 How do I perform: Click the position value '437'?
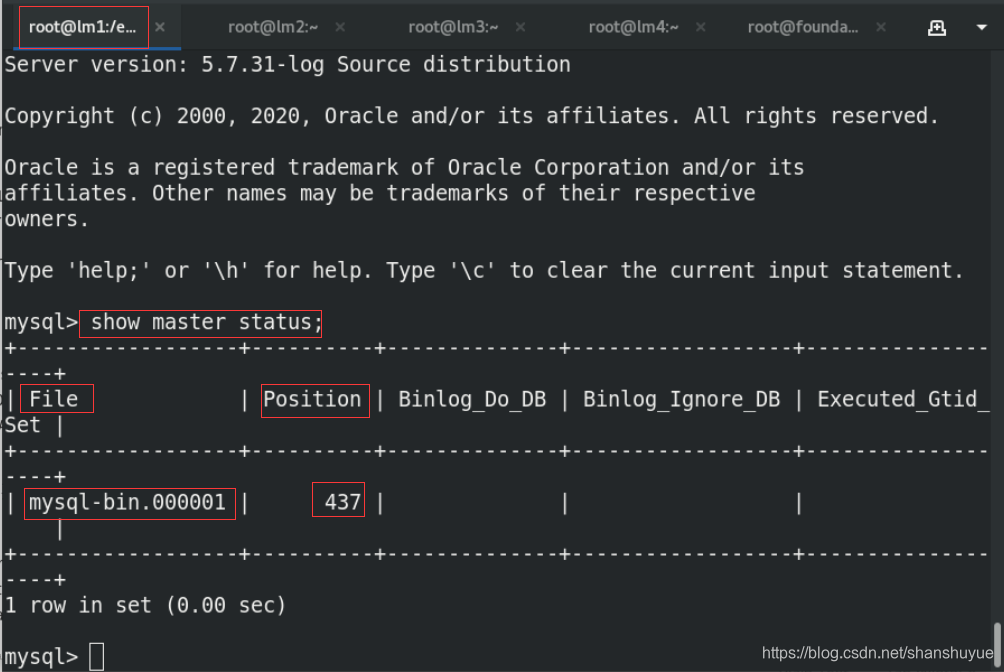point(343,502)
